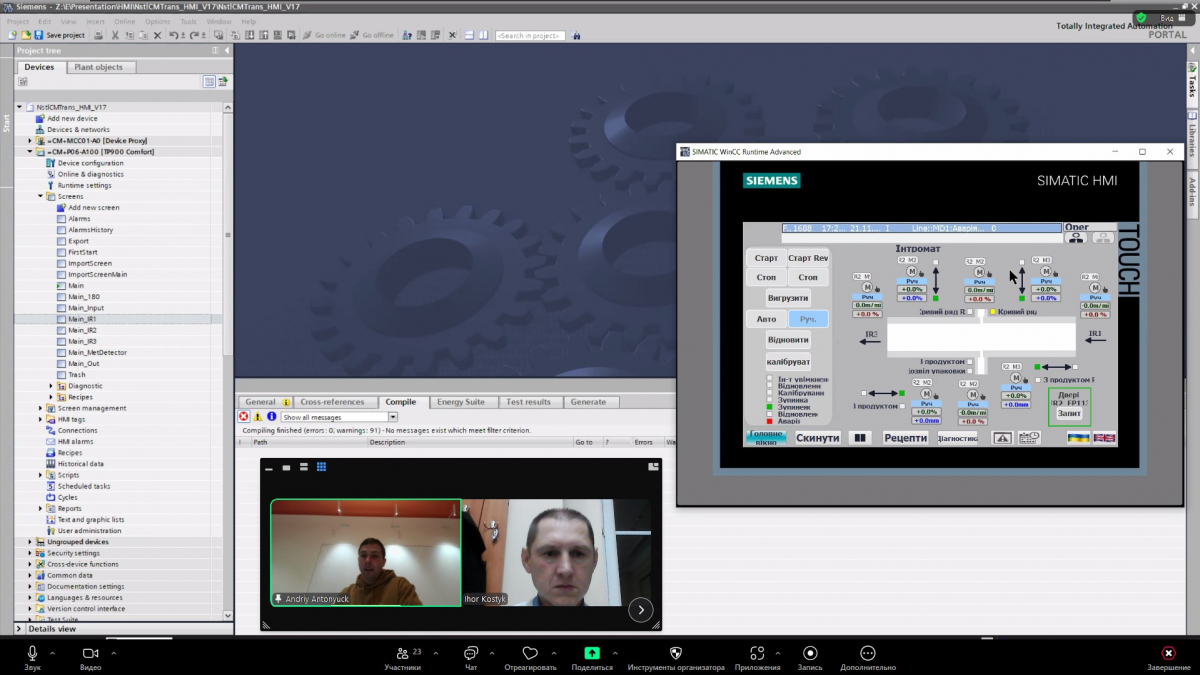1200x675 pixels.
Task: Select the Ukrainian flag language icon
Action: pyautogui.click(x=1078, y=438)
